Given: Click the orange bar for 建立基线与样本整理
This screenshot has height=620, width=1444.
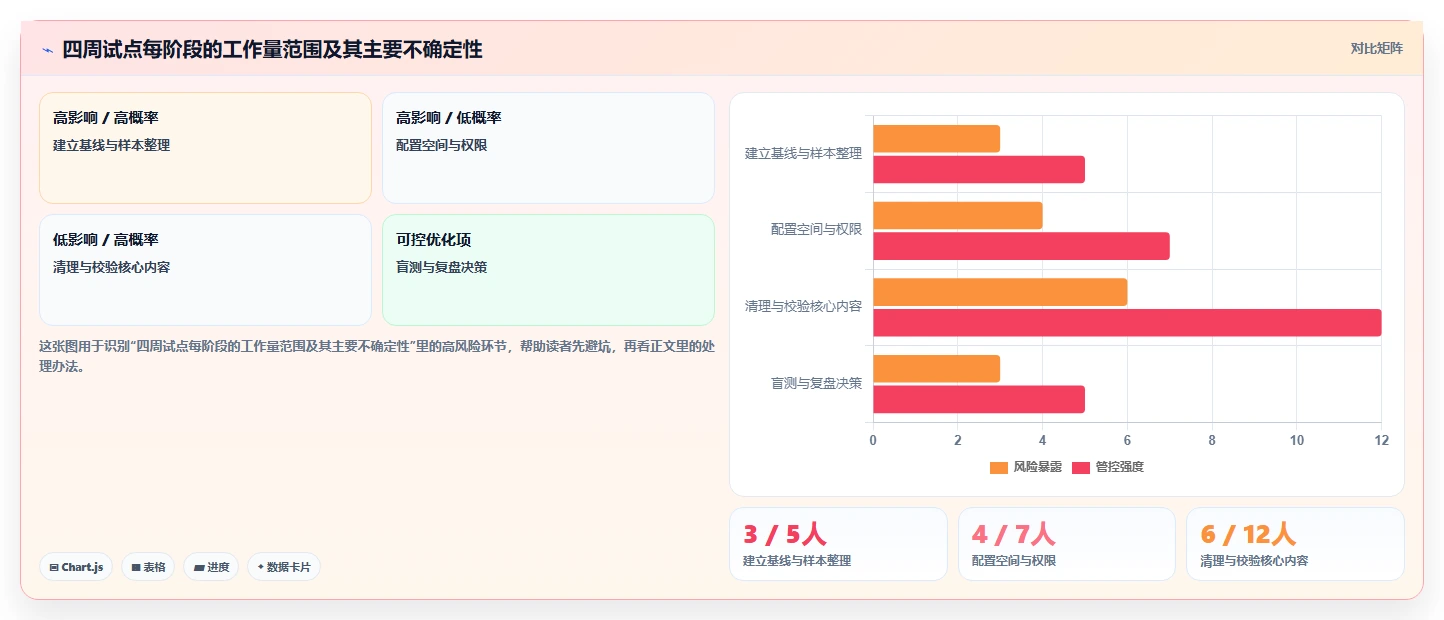Looking at the screenshot, I should pos(936,139).
